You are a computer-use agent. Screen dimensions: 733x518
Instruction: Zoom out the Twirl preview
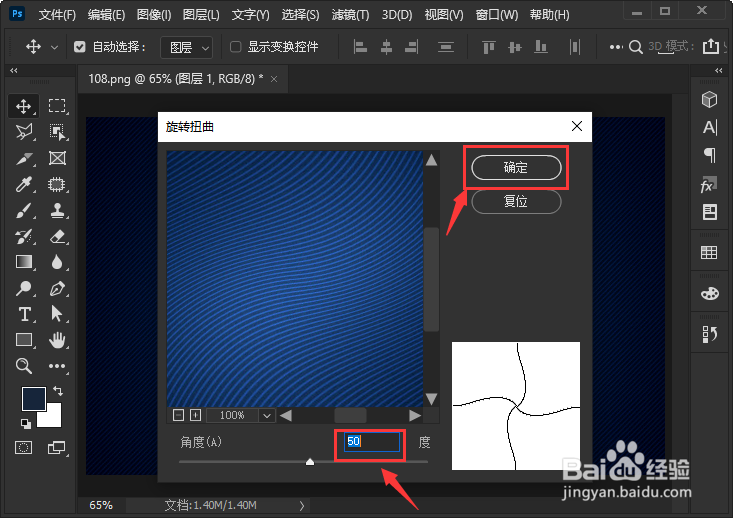178,415
